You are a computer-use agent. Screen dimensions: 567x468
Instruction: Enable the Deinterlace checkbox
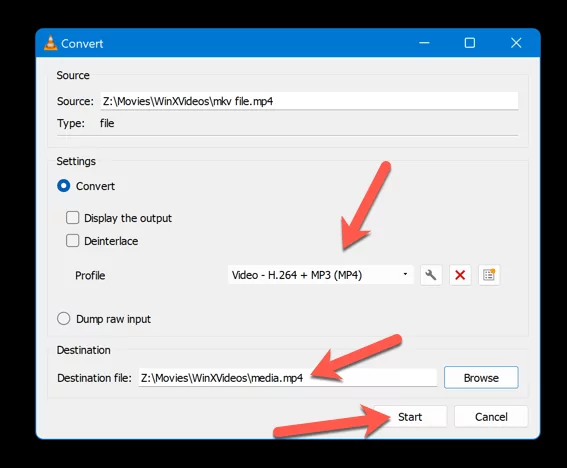point(72,241)
